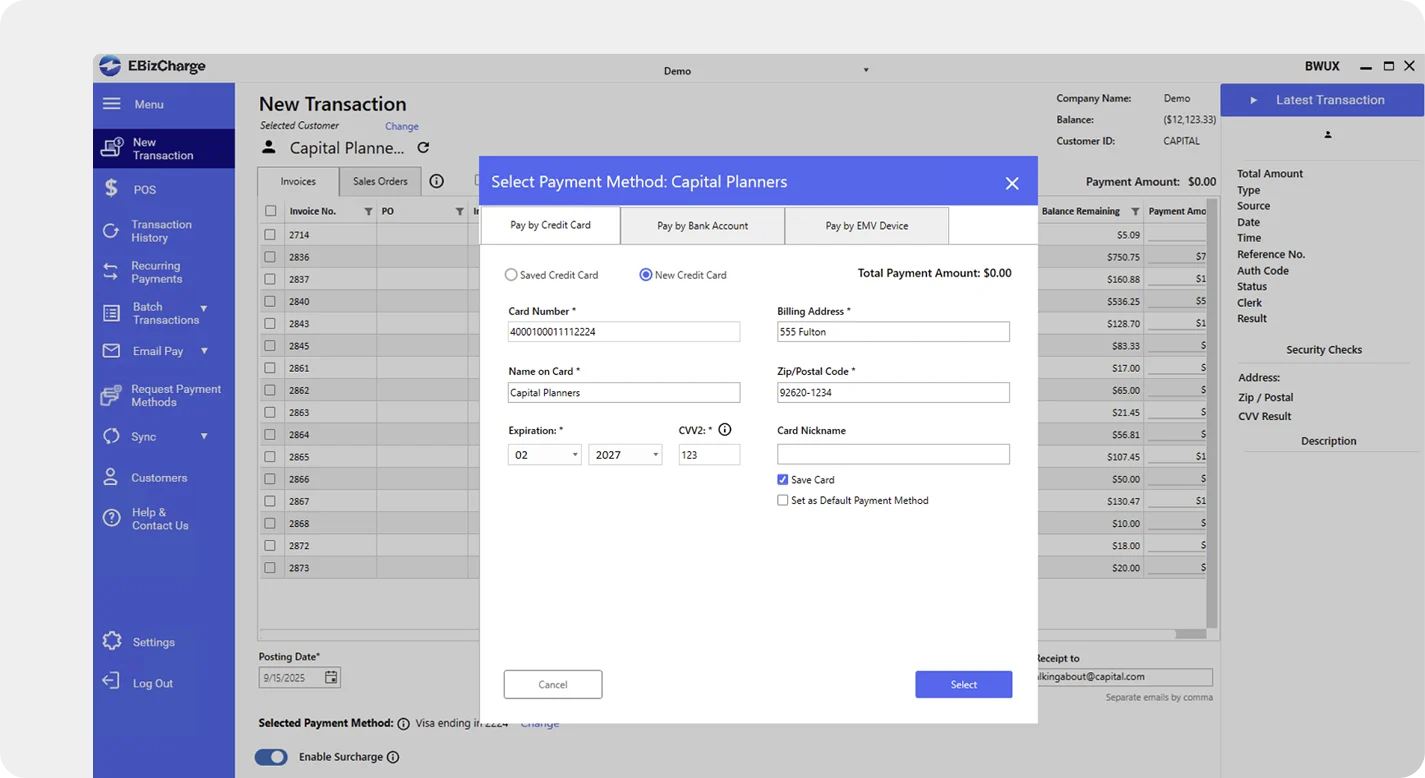Click the Customers person icon

pos(111,477)
